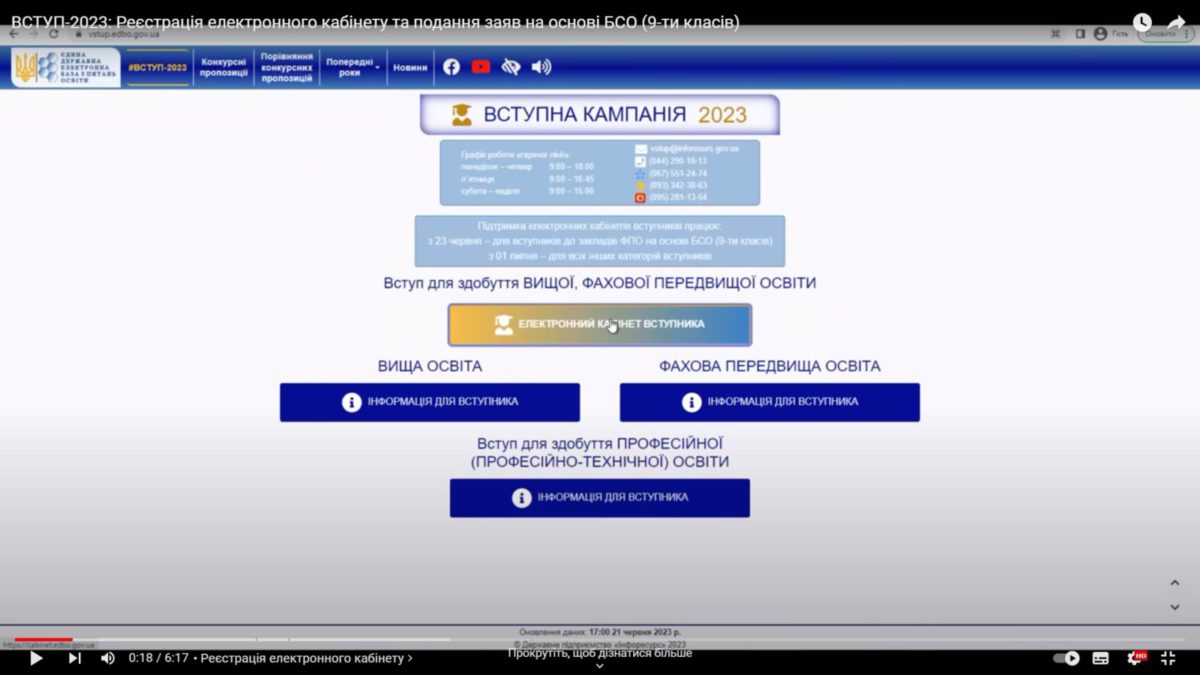Click "Інформація для вступника" under Вища освіта
The width and height of the screenshot is (1200, 675).
point(430,402)
